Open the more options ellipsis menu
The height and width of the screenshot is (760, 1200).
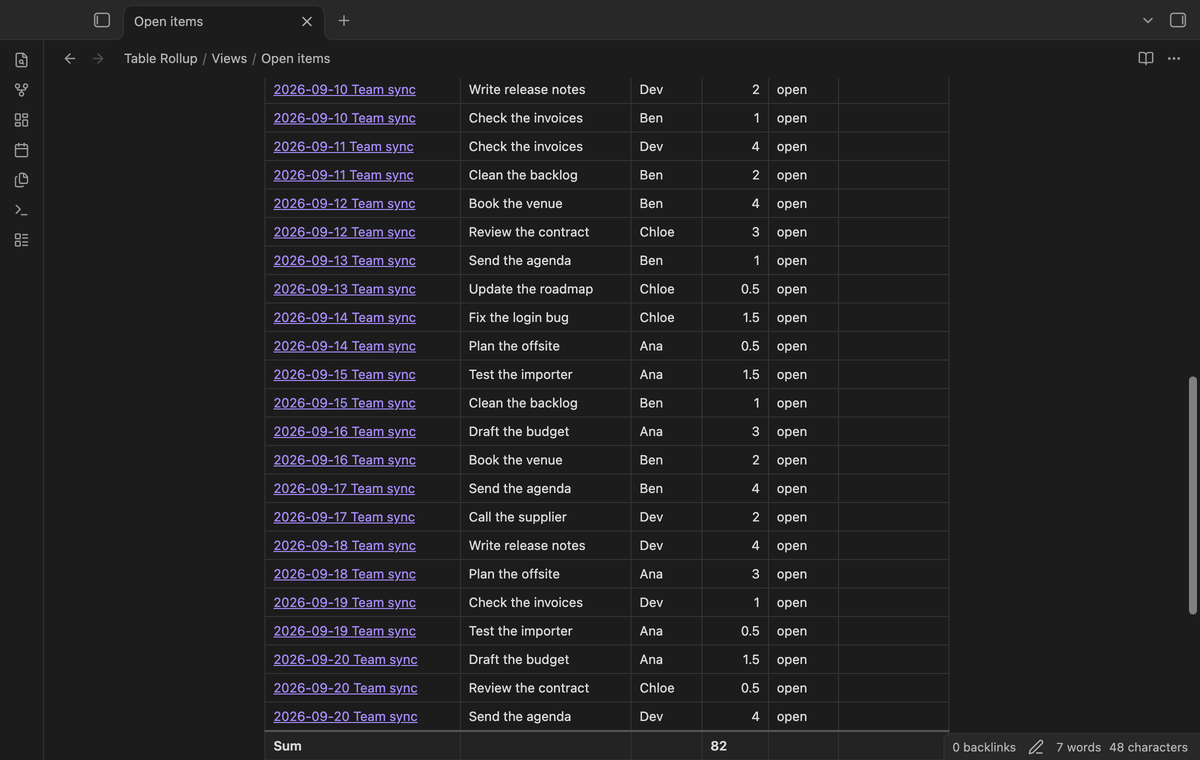point(1174,58)
